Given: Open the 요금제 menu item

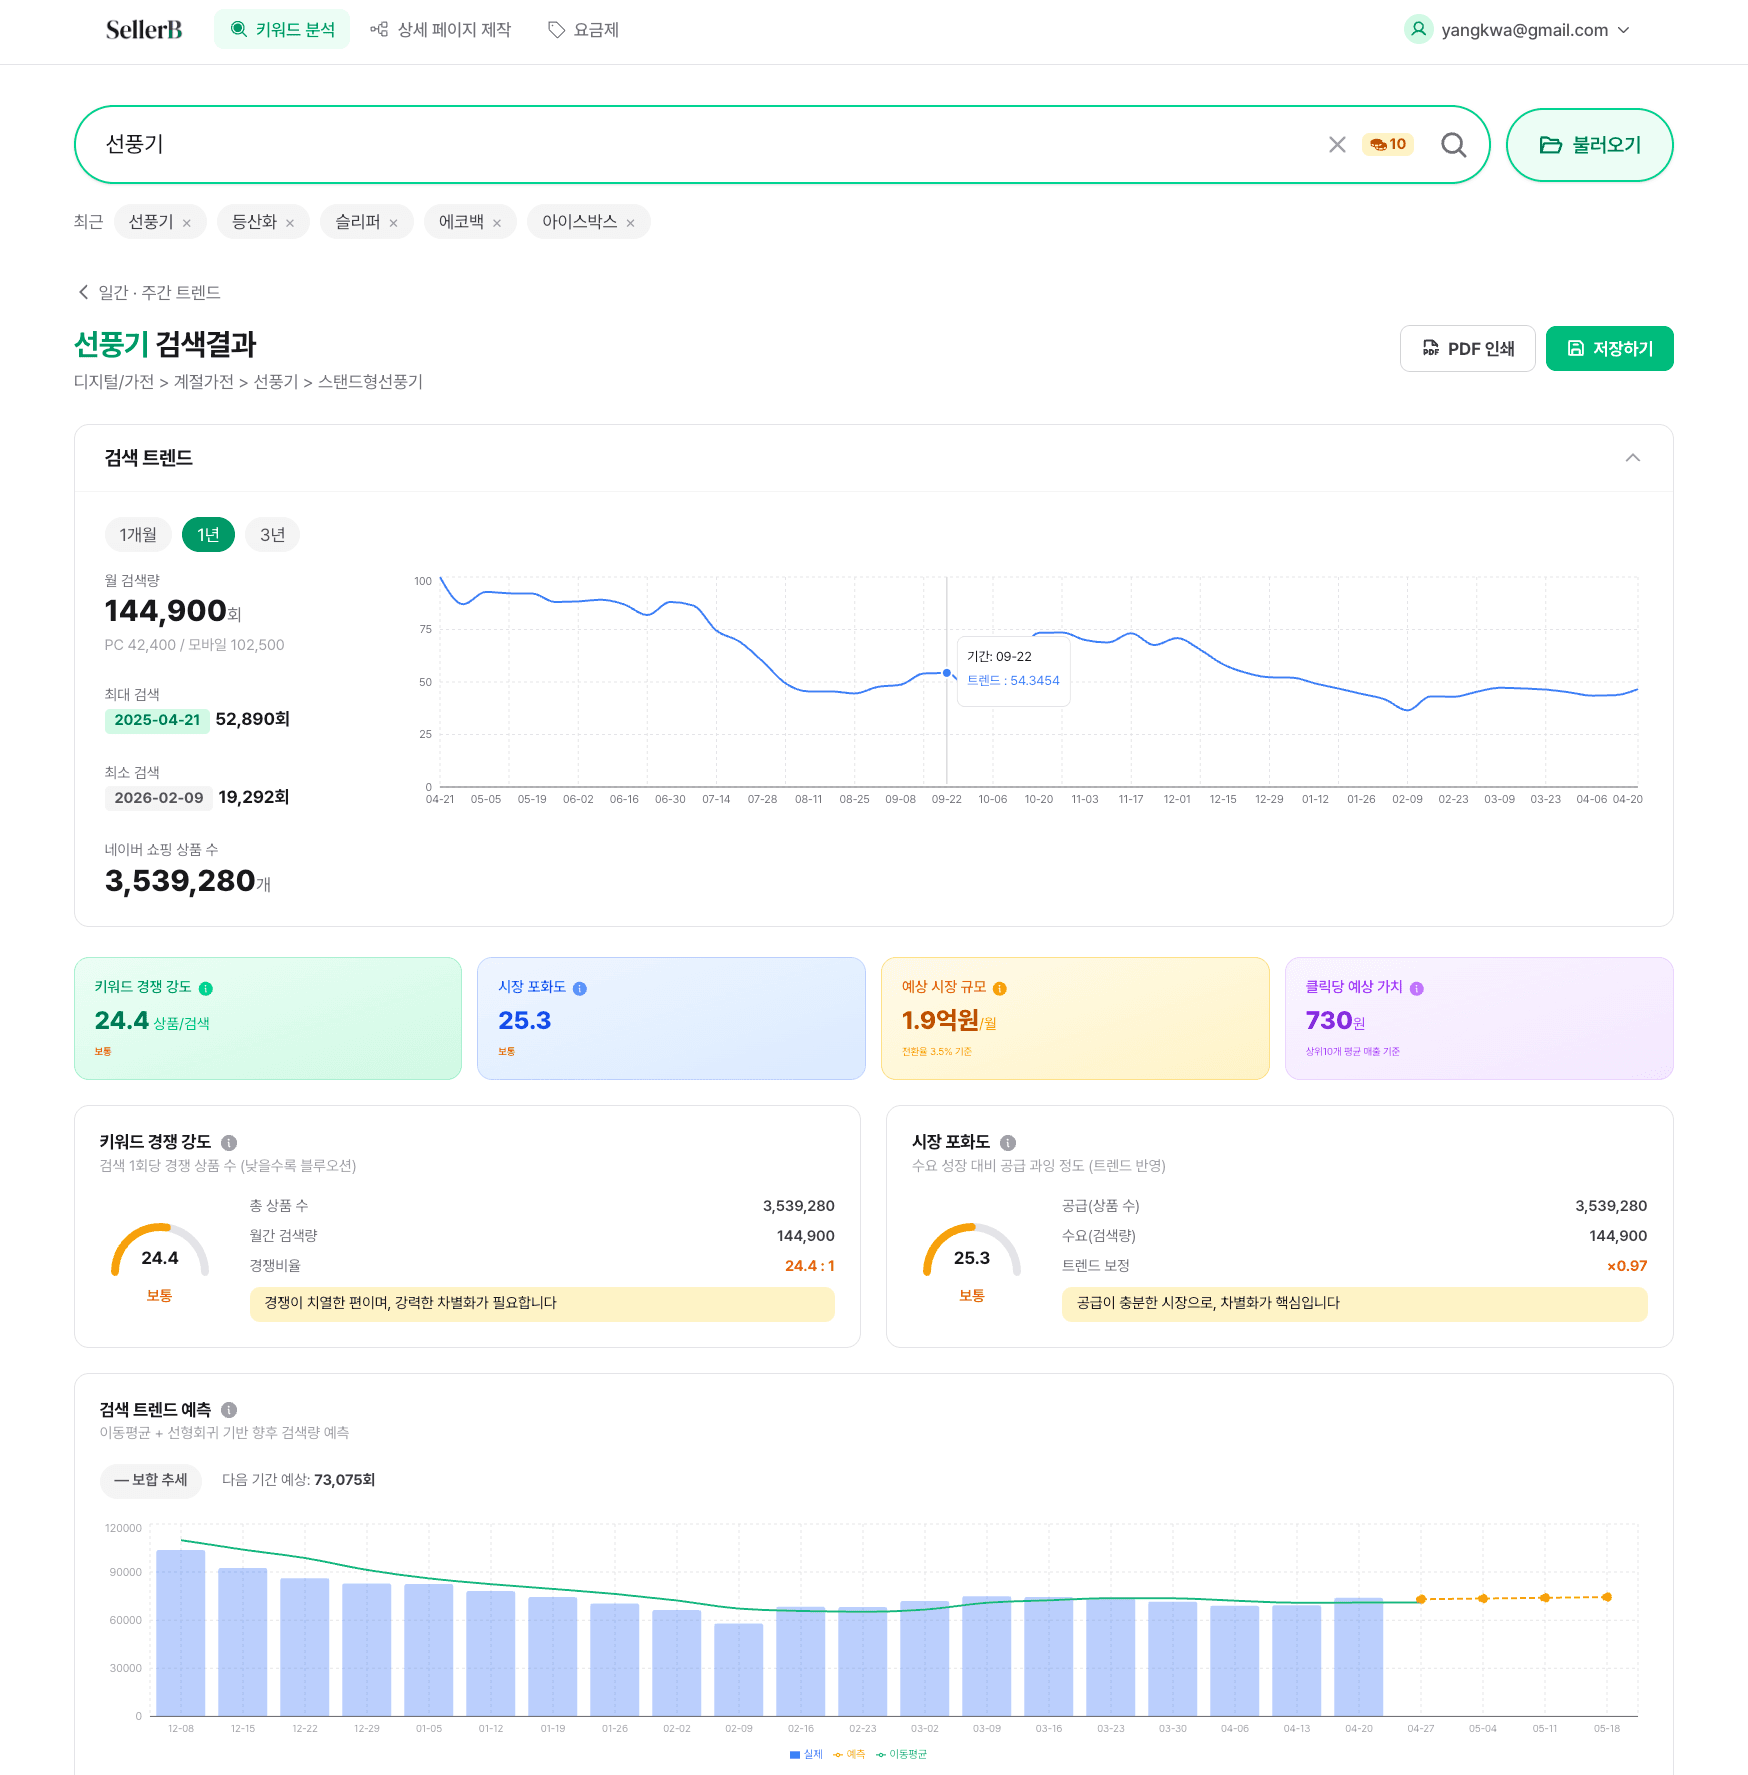Looking at the screenshot, I should point(583,30).
